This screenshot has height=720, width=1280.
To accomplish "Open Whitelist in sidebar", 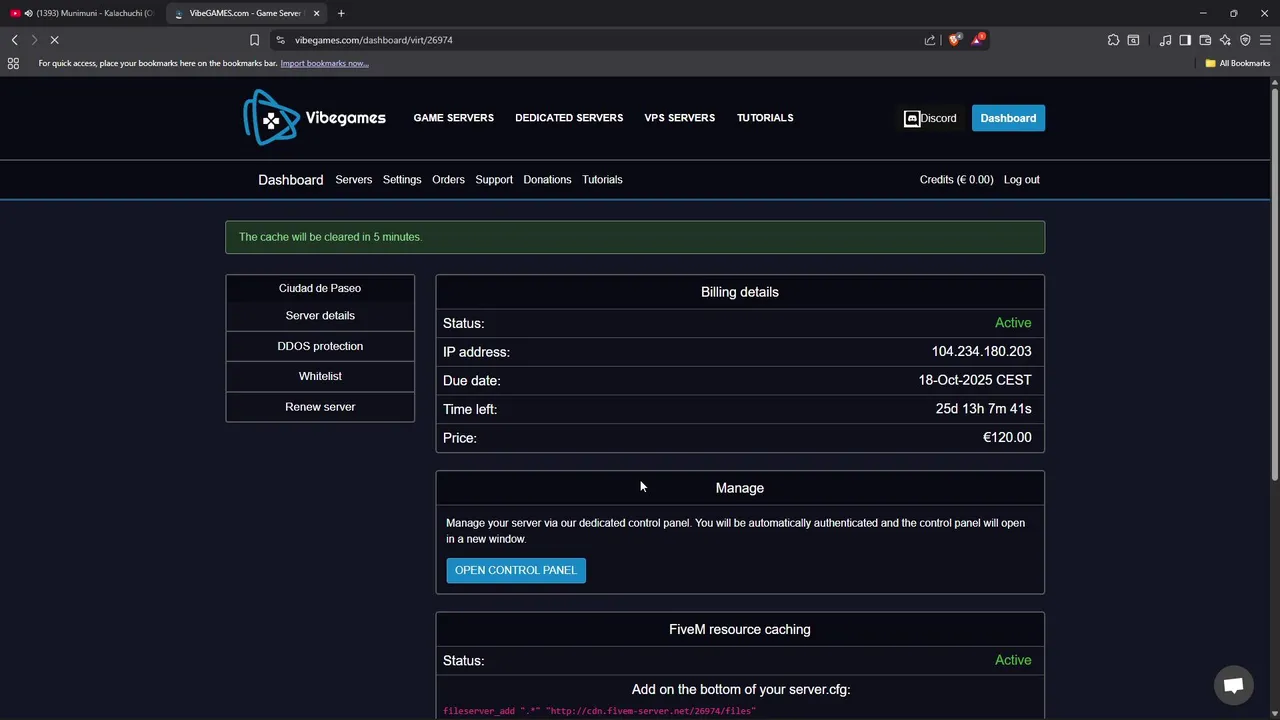I will (x=320, y=376).
